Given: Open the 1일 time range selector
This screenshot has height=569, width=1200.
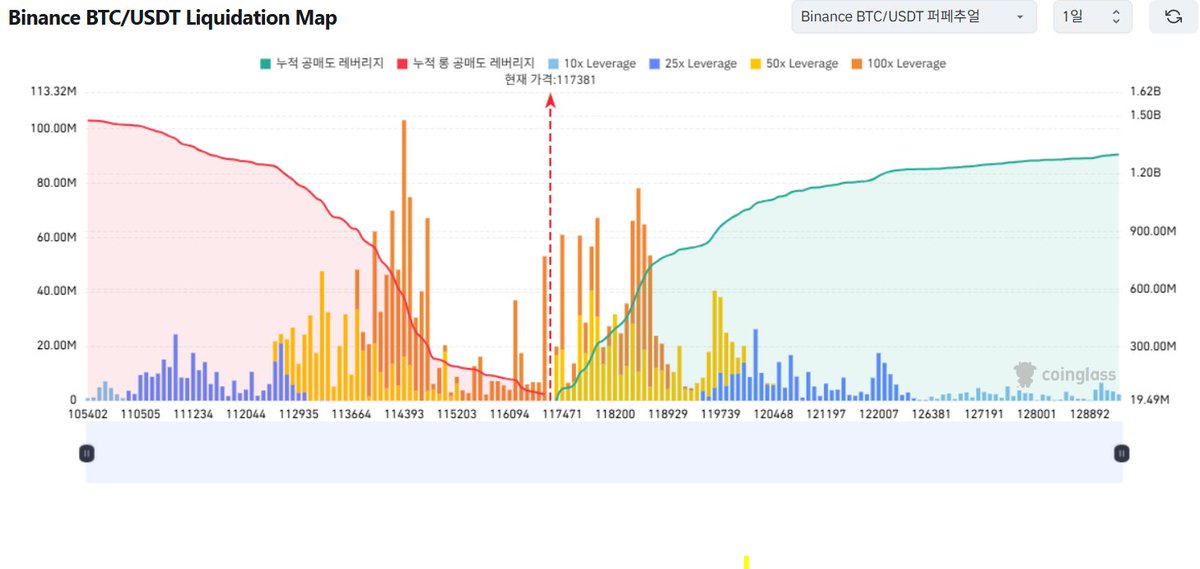Looking at the screenshot, I should click(x=1093, y=16).
